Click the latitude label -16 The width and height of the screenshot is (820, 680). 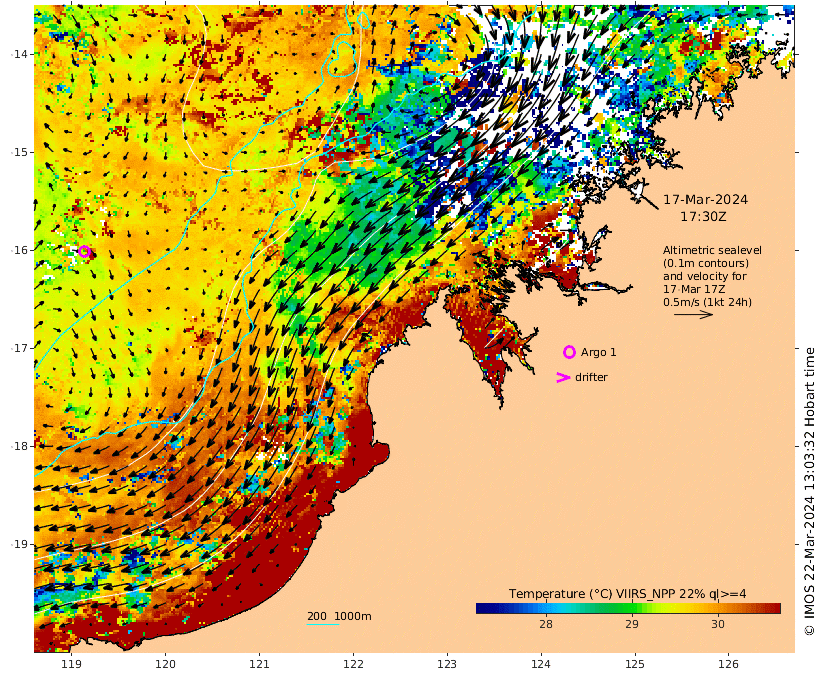pos(19,250)
